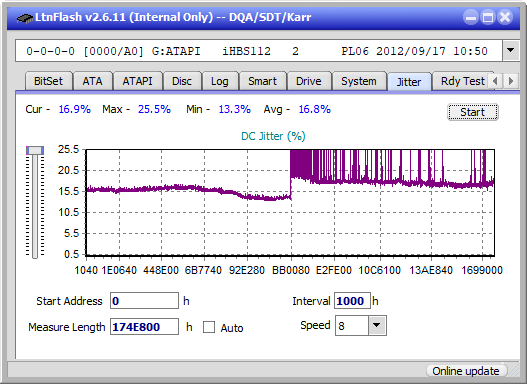Screen dimensions: 527x384
Task: Click the Interval field showing 1000
Action: click(x=352, y=301)
